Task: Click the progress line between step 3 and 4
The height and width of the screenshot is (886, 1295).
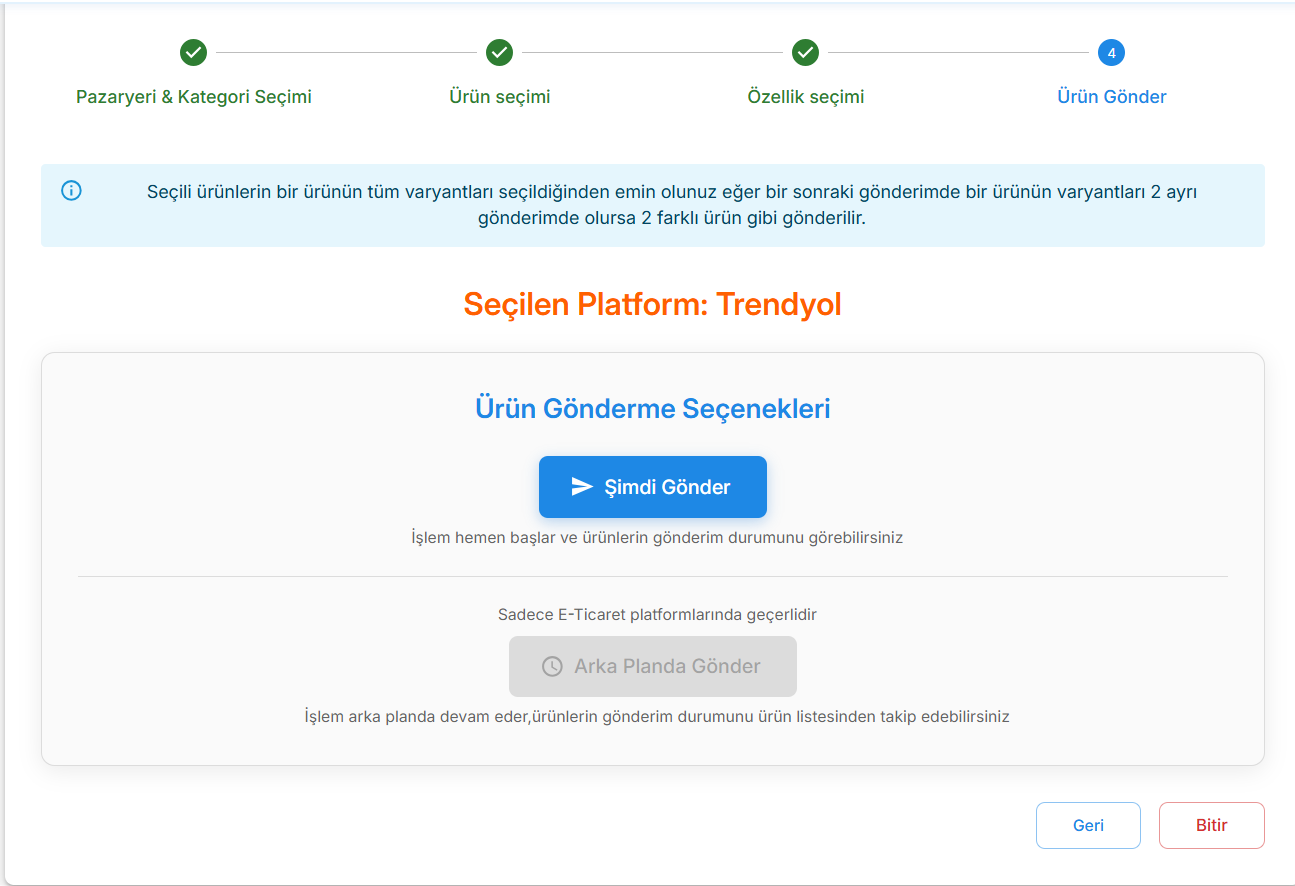Action: click(x=958, y=52)
